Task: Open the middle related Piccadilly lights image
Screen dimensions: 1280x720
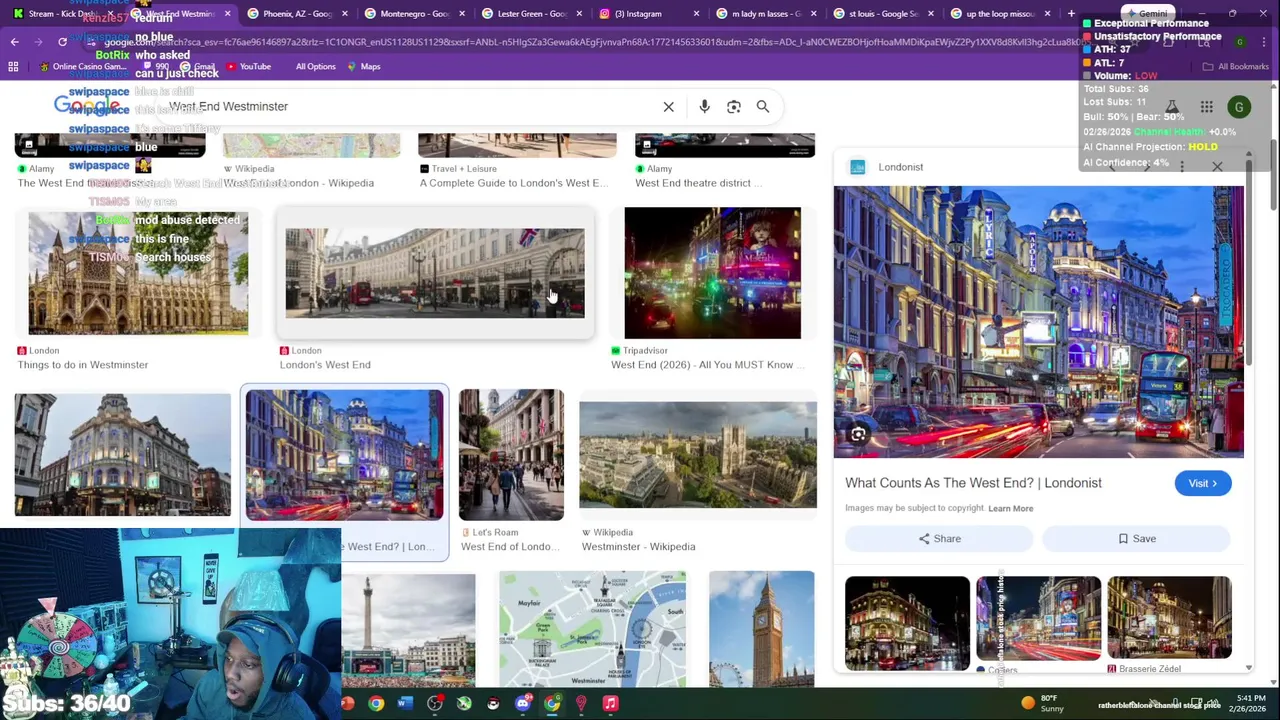Action: pos(1038,618)
